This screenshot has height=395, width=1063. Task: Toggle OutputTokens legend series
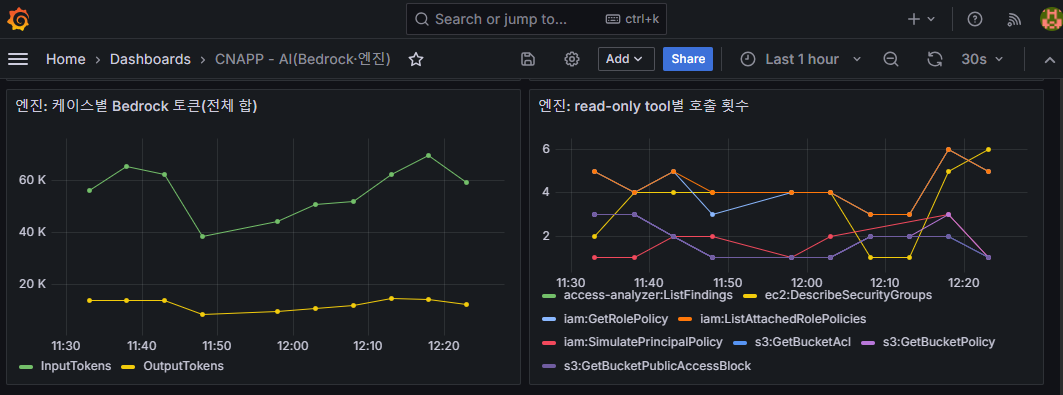[x=183, y=366]
